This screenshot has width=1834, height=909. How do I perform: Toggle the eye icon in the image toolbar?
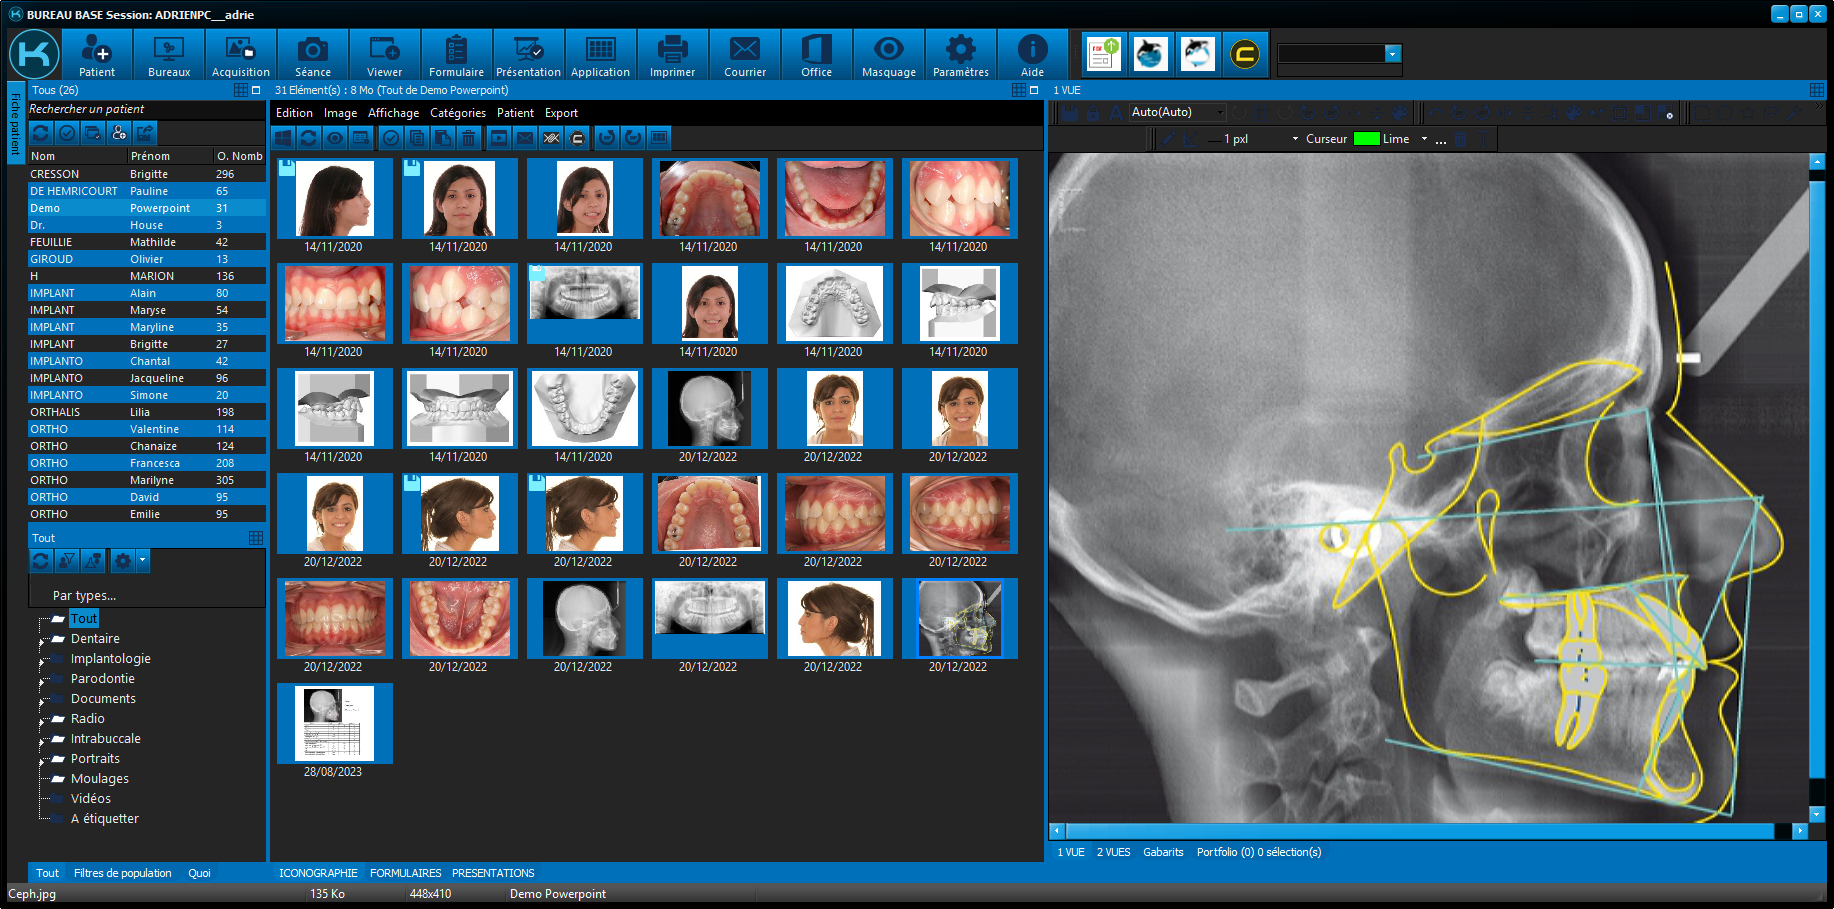(x=335, y=138)
